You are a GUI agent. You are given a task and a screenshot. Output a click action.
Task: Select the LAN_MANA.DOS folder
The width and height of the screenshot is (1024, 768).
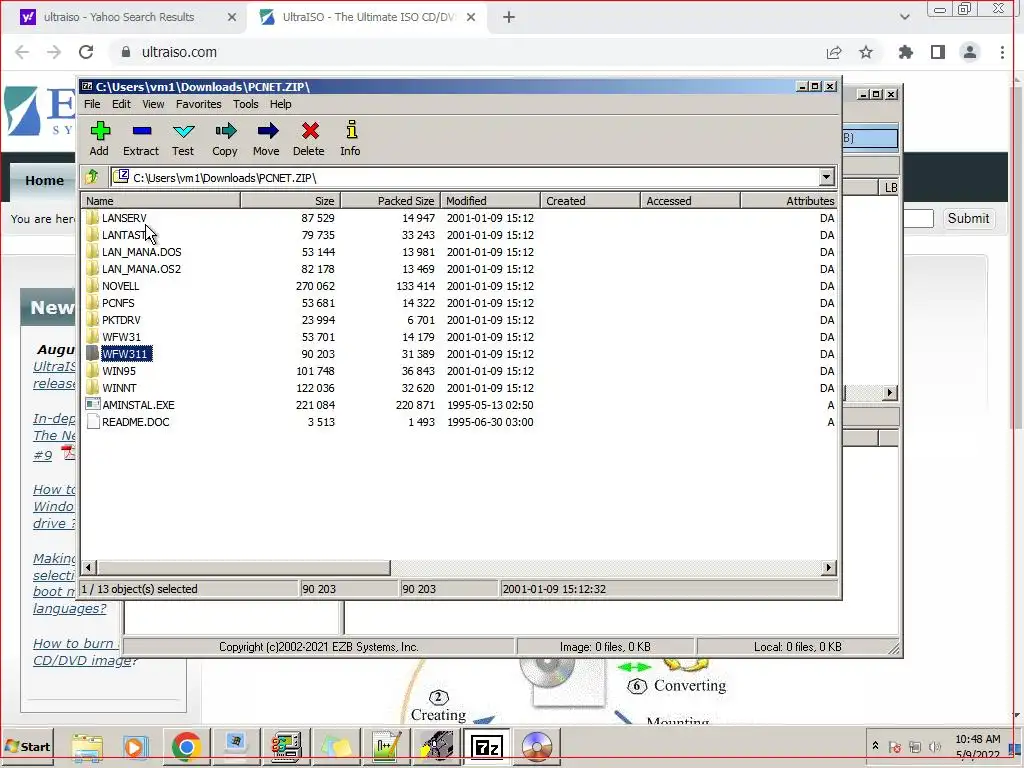coord(141,252)
